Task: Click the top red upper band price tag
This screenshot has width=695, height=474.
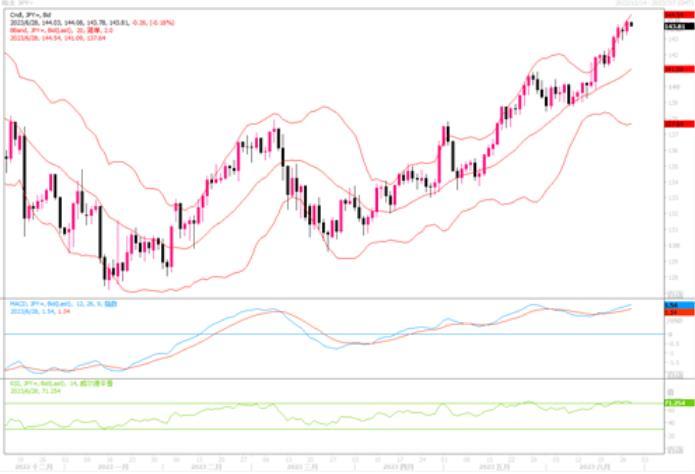Action: pyautogui.click(x=680, y=15)
